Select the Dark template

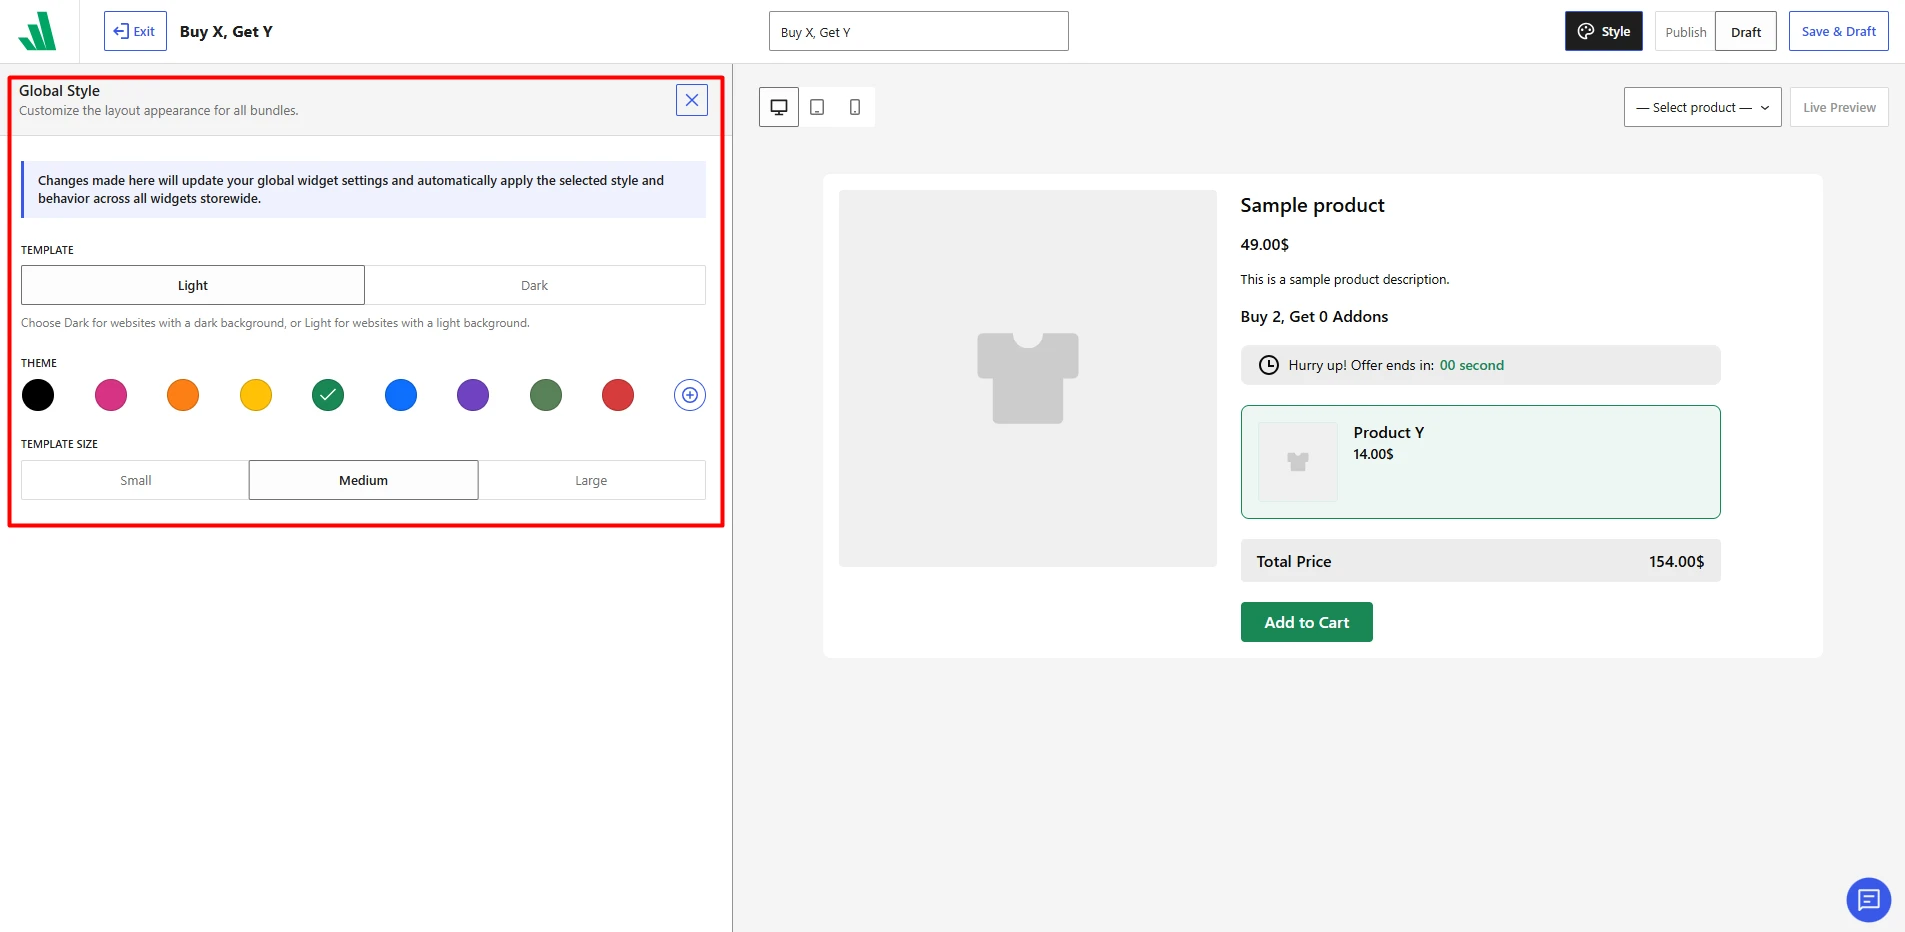[x=535, y=285]
